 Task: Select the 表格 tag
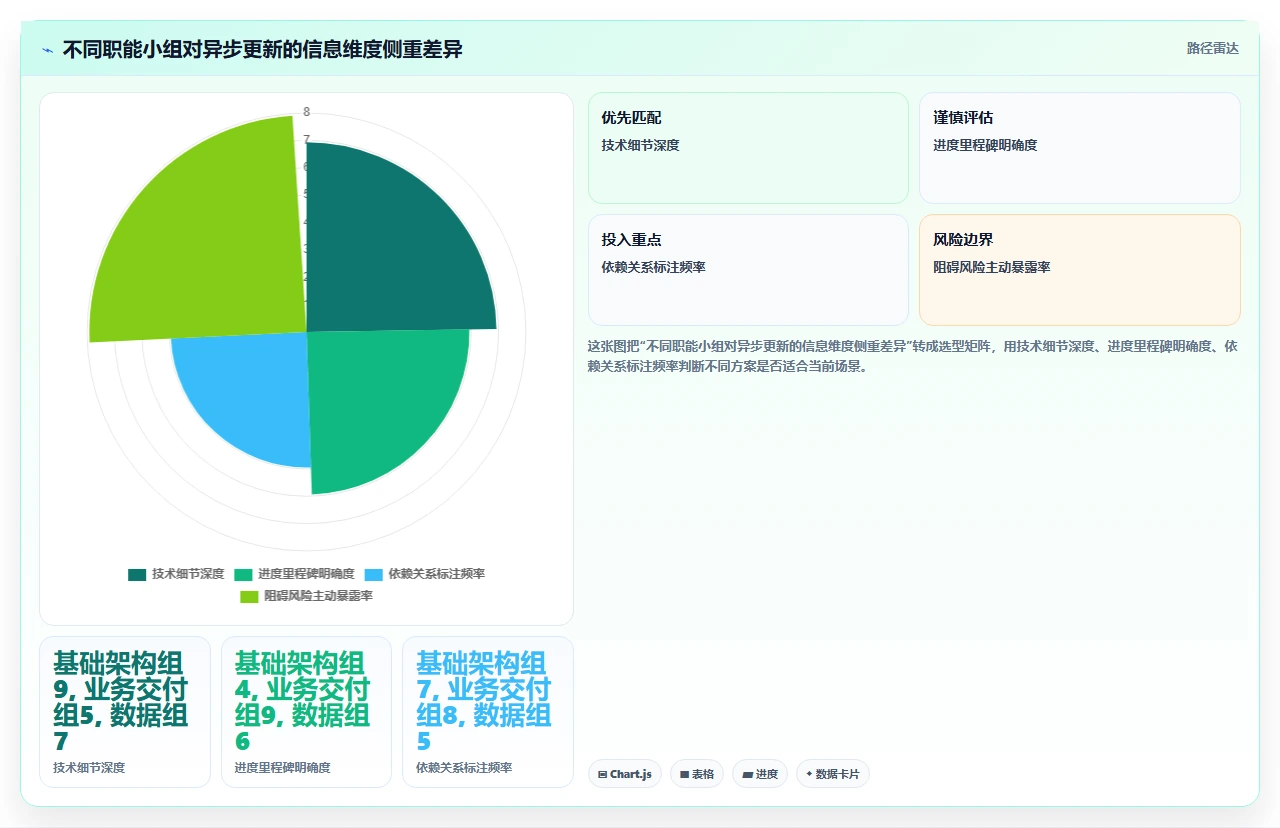(x=697, y=774)
